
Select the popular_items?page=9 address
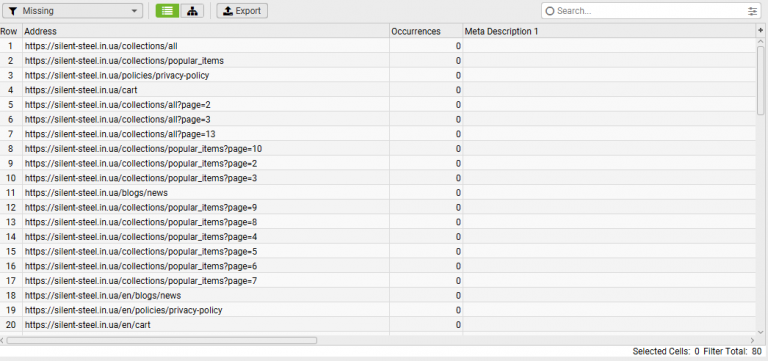[141, 208]
